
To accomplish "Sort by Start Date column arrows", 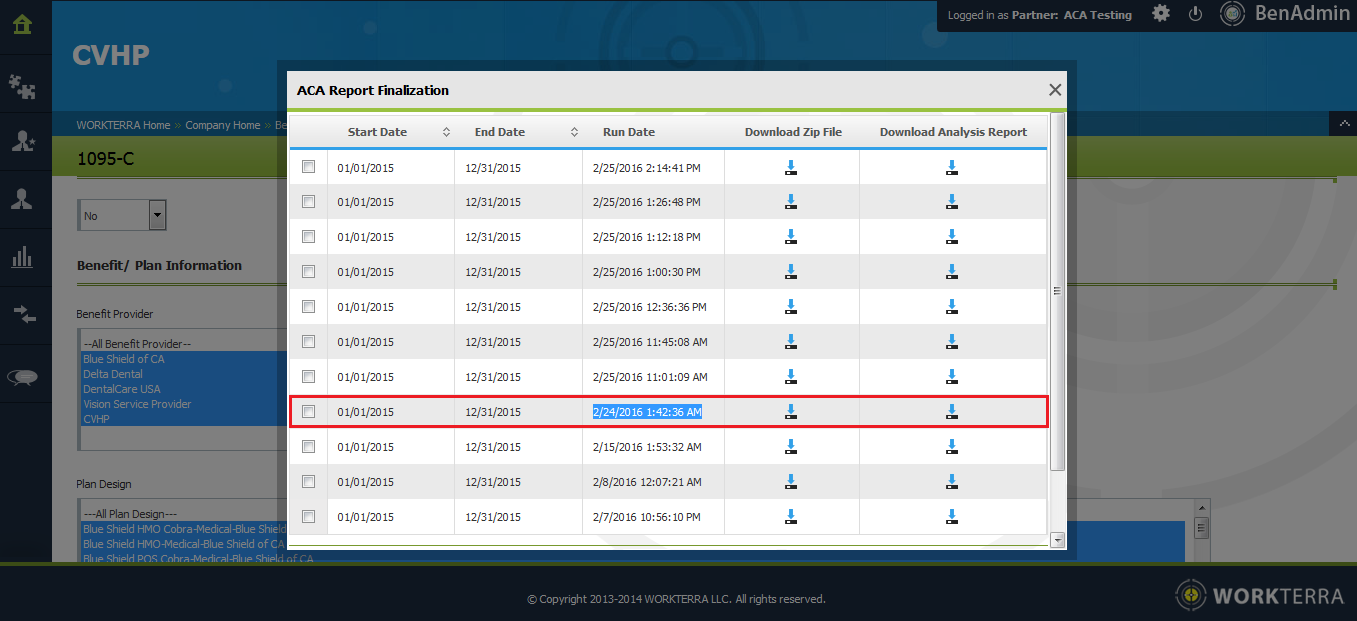I will pos(446,132).
